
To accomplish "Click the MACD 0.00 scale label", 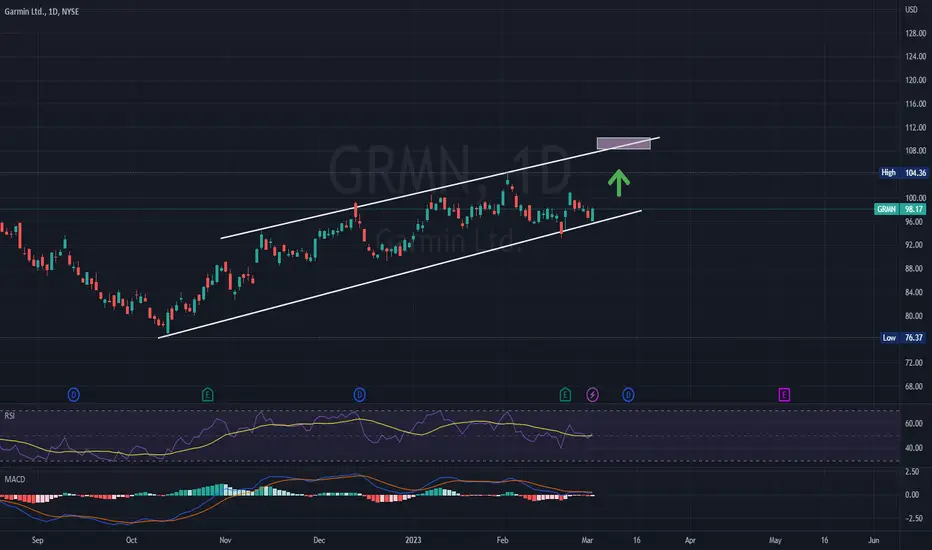I will (912, 495).
